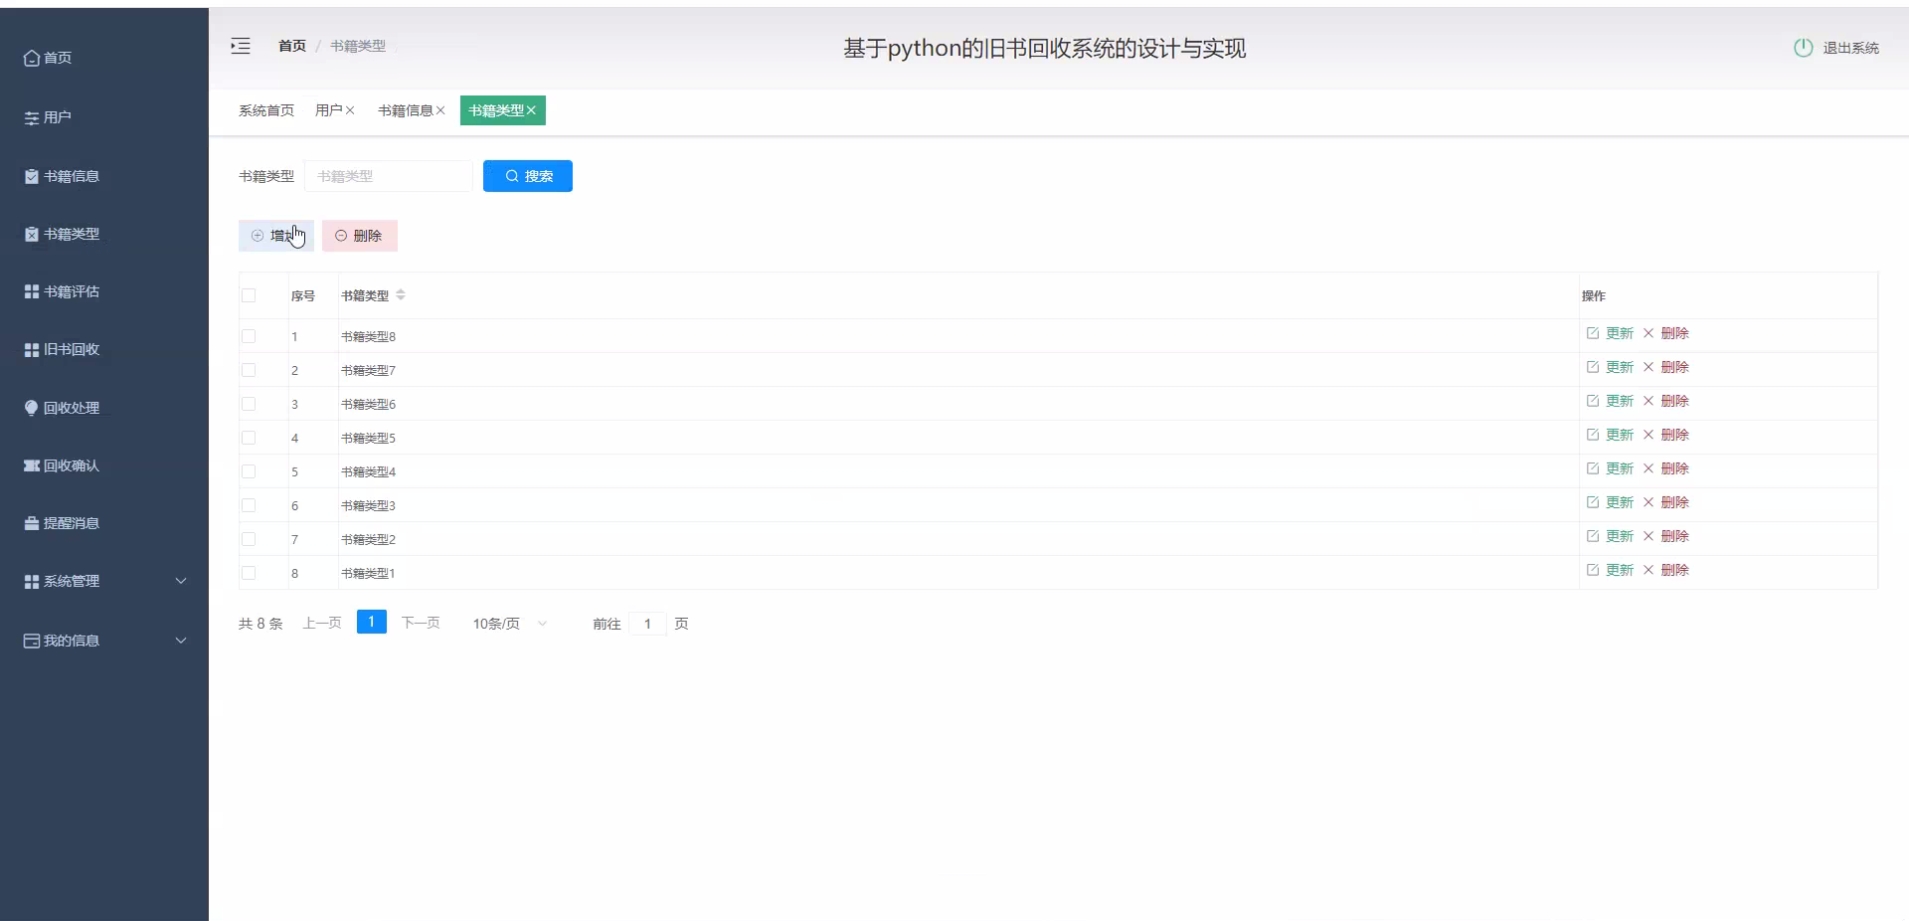Toggle the select-all header checkbox

pos(249,295)
